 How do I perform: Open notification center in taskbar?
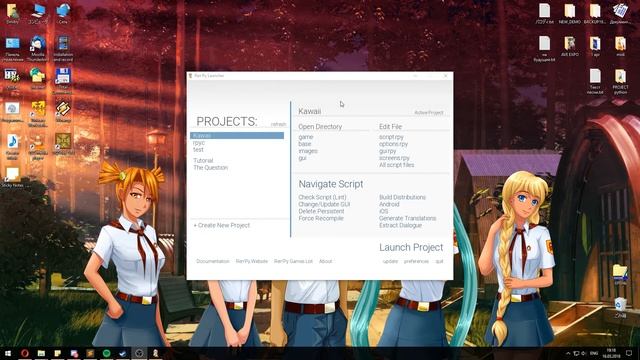629,353
